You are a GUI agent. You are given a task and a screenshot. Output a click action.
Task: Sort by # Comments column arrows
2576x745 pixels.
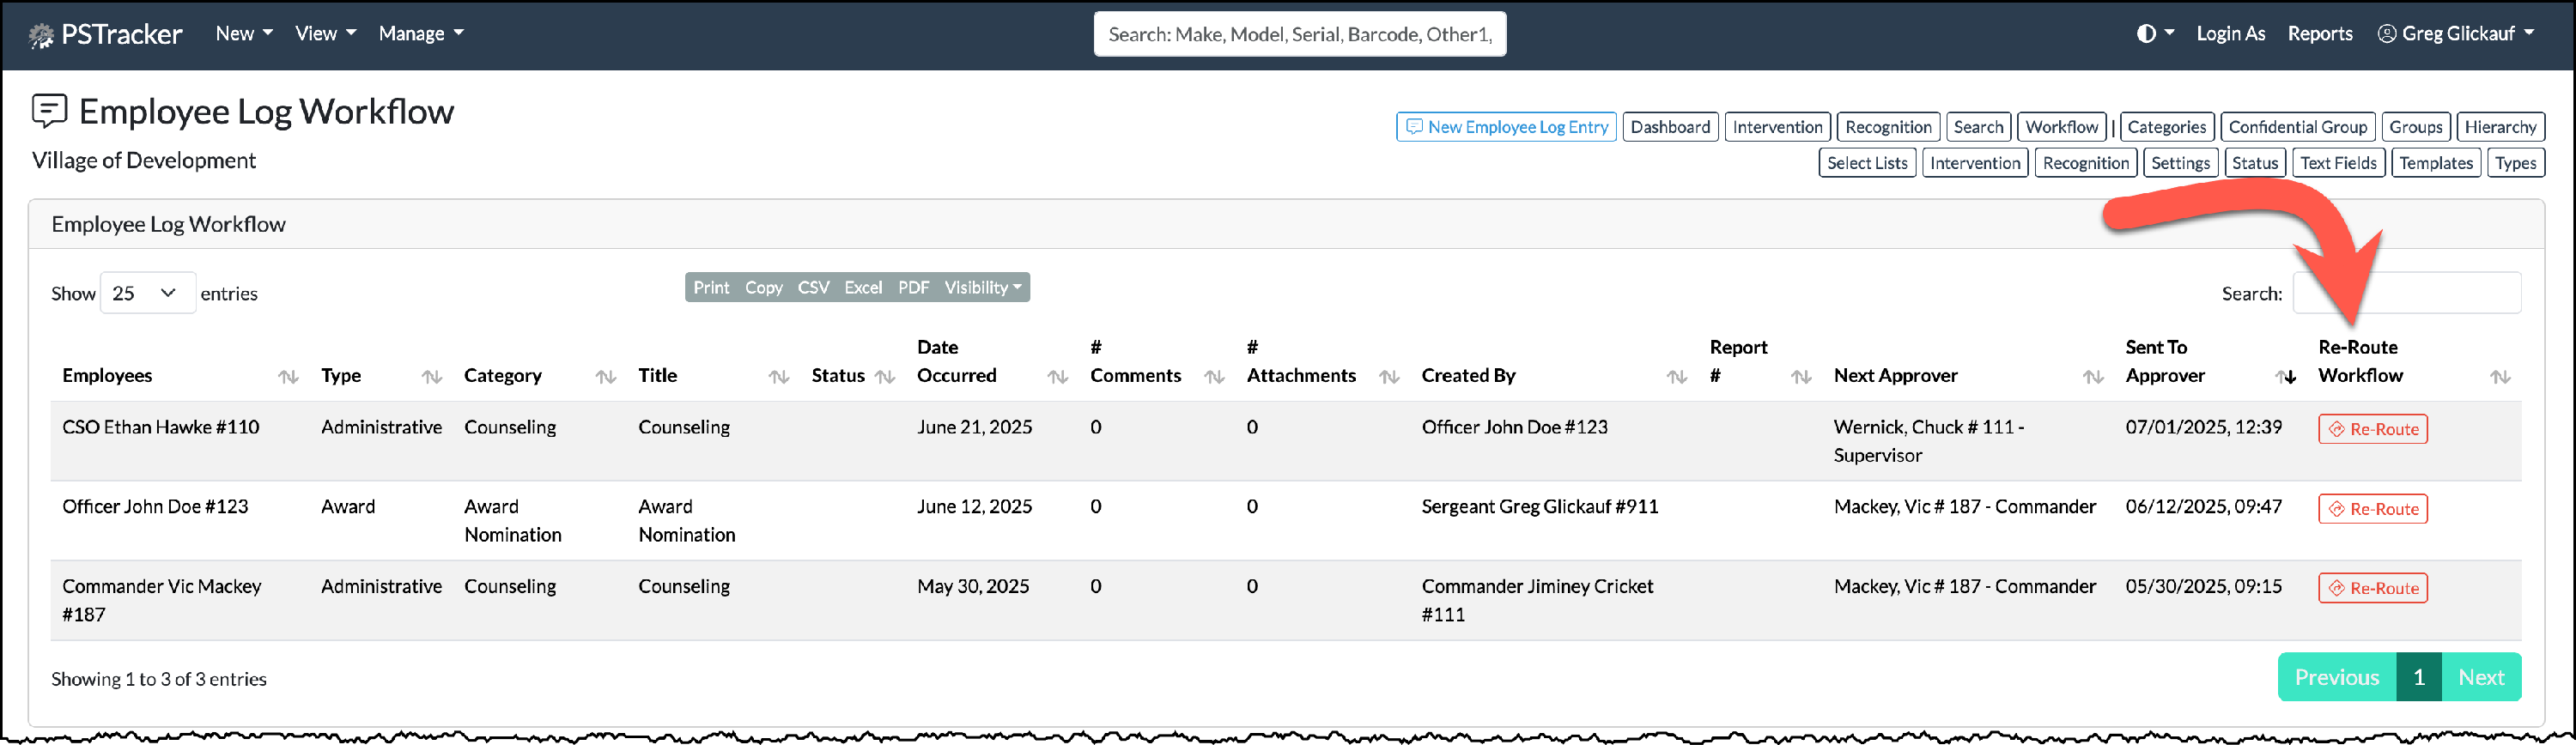click(x=1214, y=377)
